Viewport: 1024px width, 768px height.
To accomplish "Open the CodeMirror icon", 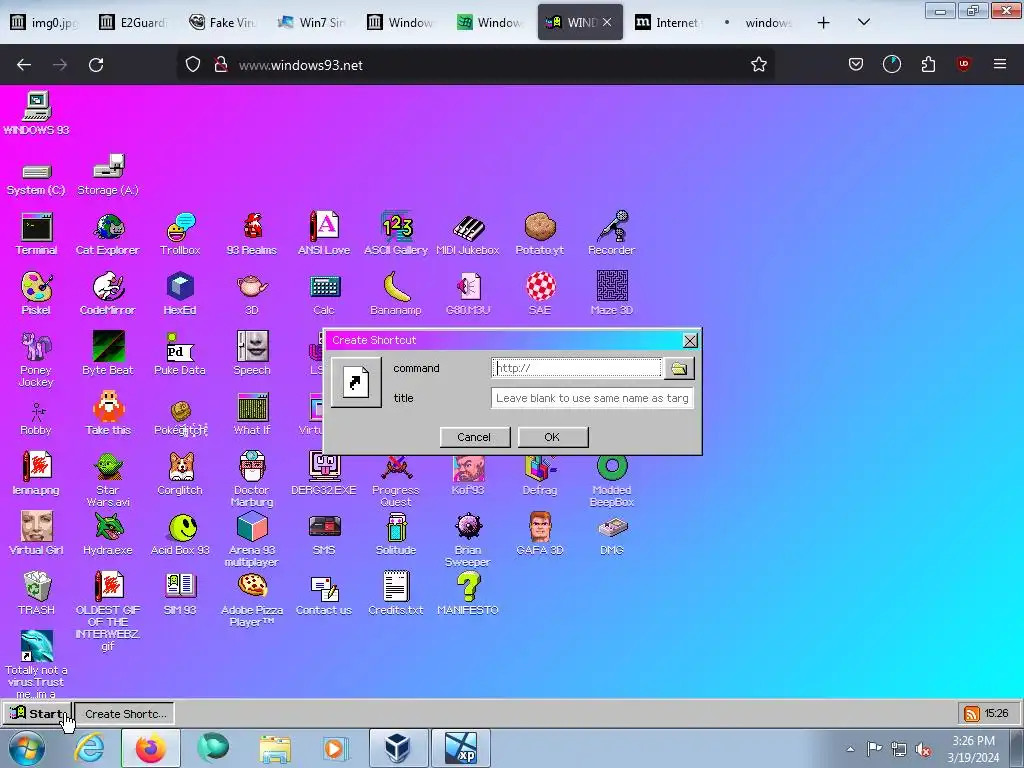I will (x=108, y=293).
